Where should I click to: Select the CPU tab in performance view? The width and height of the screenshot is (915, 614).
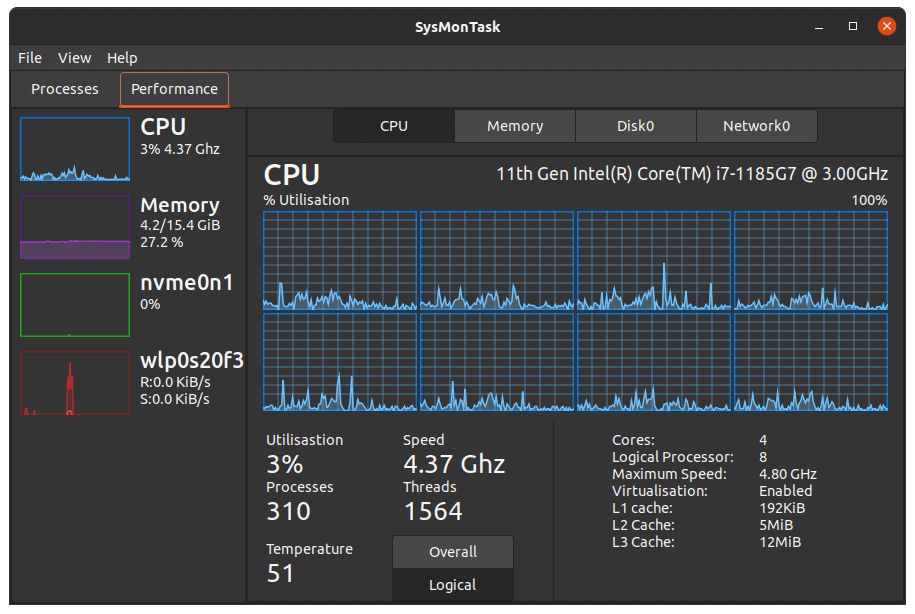click(x=393, y=126)
